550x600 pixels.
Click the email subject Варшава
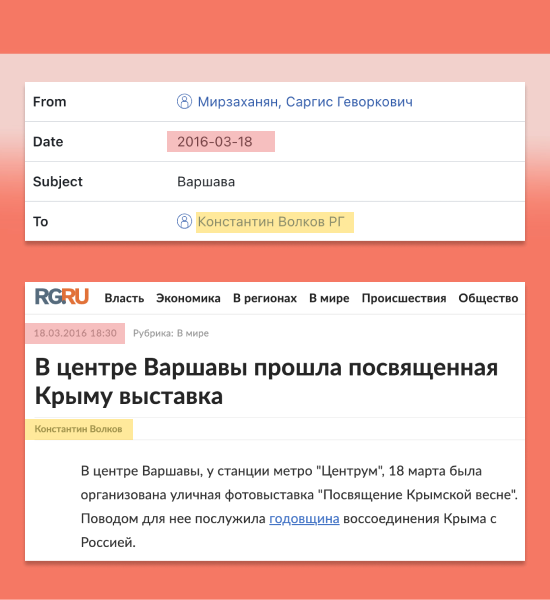(x=206, y=182)
